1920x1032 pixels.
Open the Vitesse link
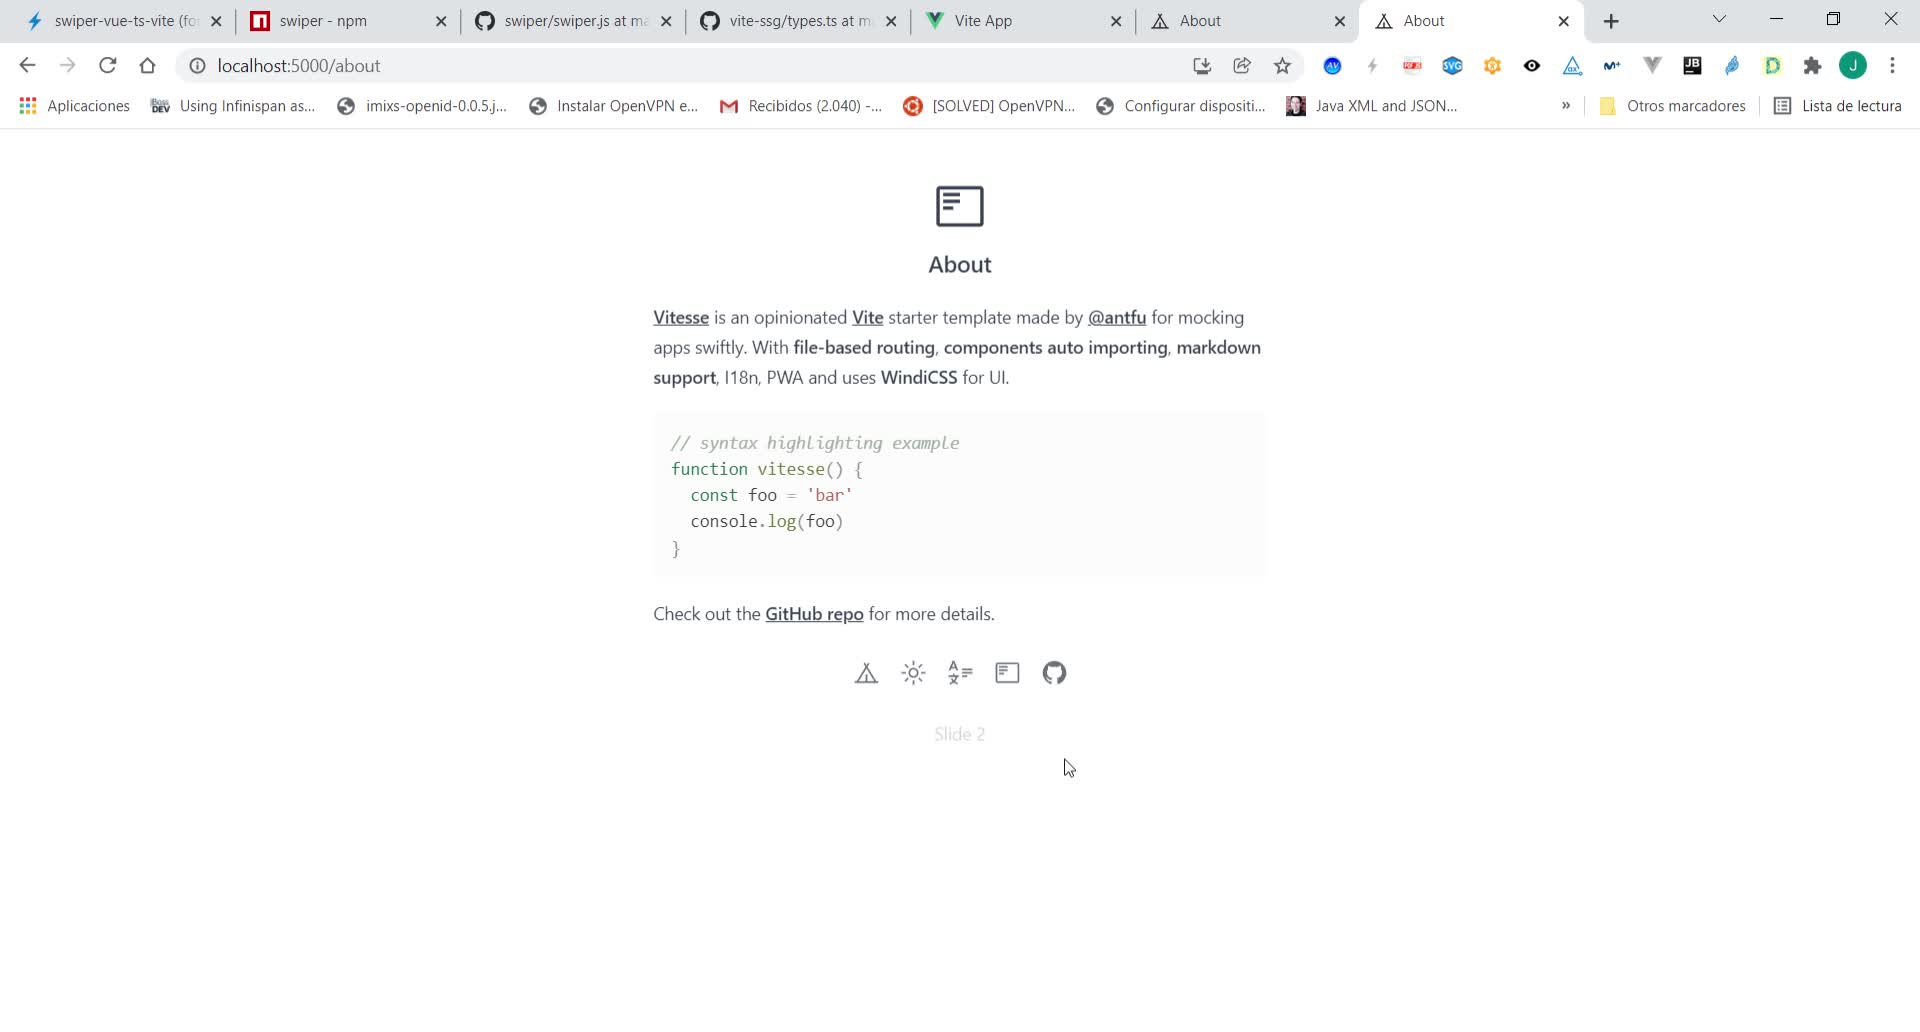pyautogui.click(x=681, y=317)
